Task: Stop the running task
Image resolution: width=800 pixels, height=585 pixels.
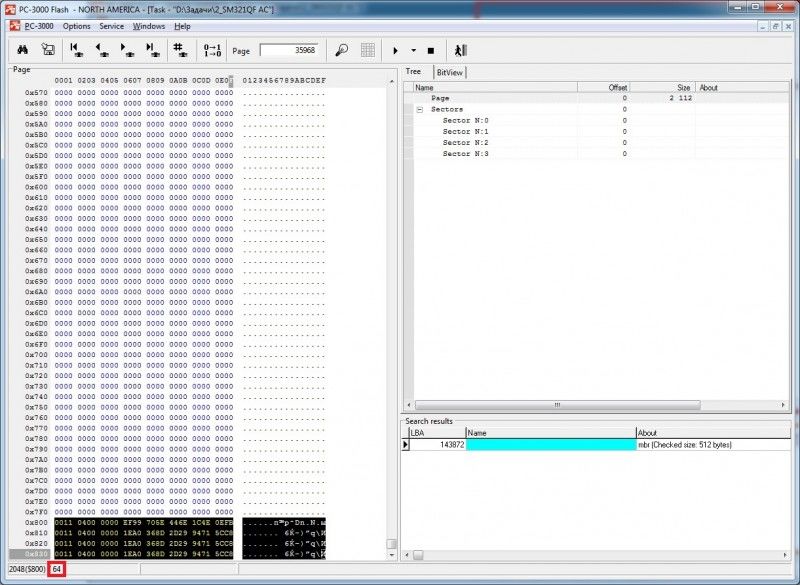Action: 431,50
